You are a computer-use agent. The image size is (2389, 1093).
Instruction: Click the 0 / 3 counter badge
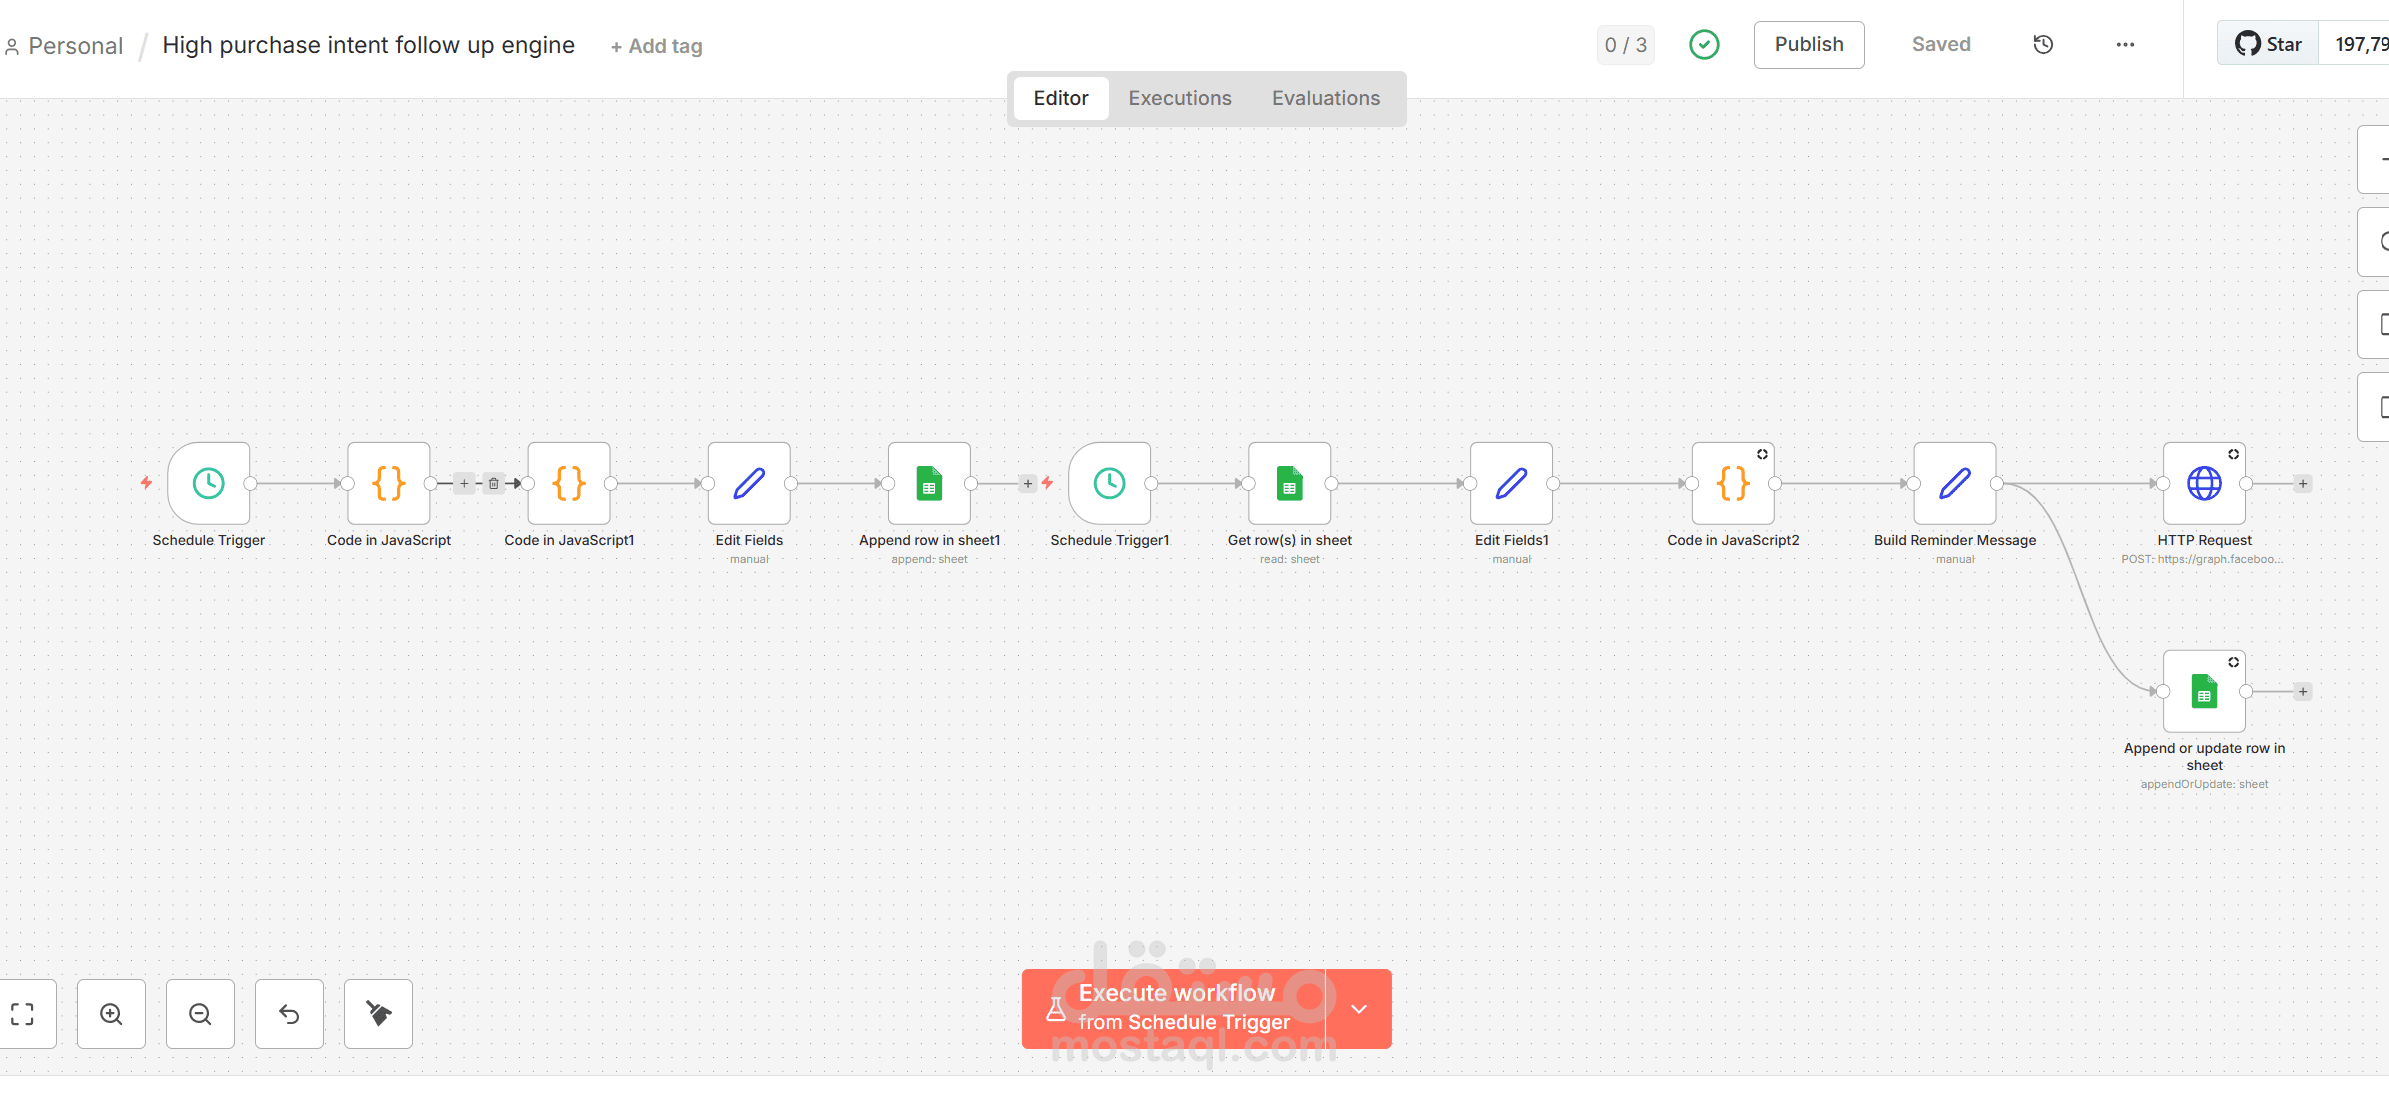(1625, 45)
